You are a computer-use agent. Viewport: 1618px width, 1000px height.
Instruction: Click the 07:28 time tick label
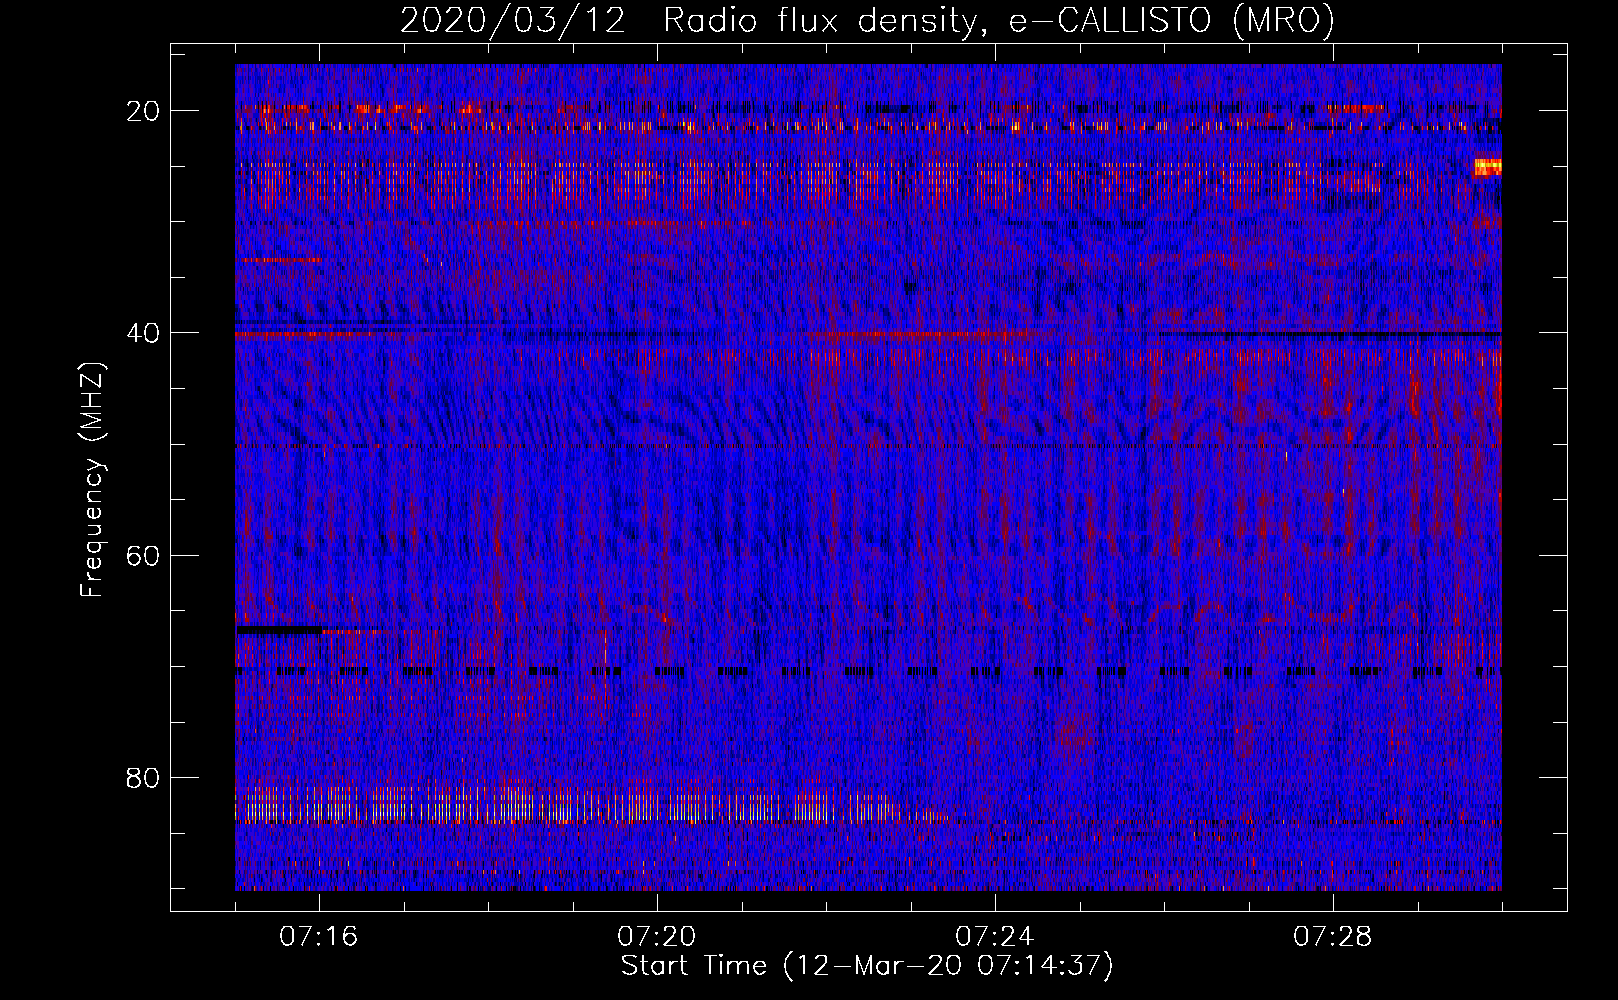pos(1333,936)
